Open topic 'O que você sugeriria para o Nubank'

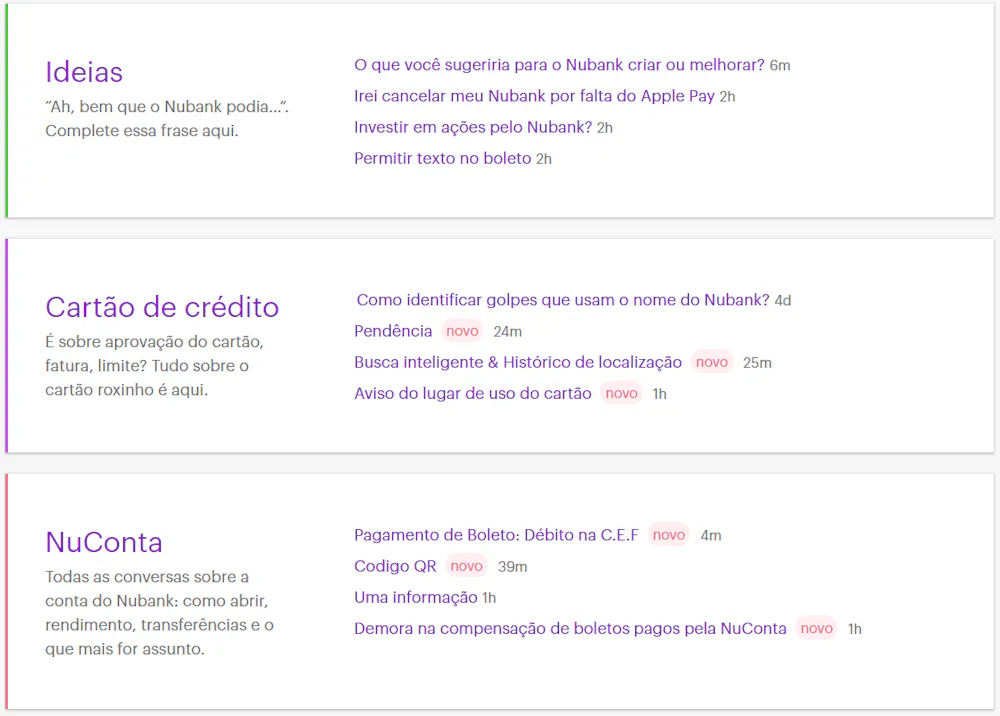point(559,65)
